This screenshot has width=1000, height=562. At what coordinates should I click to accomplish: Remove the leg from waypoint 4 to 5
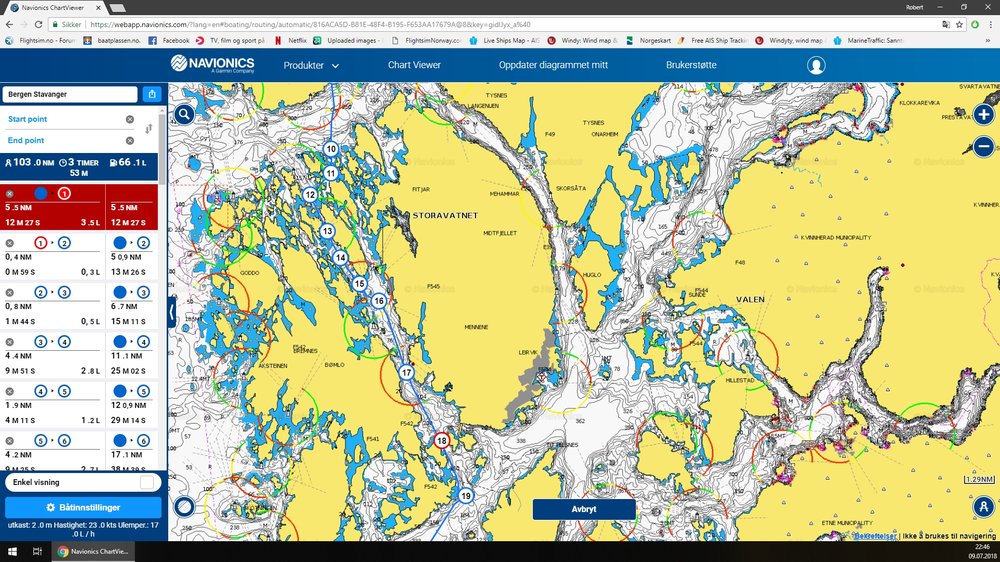pyautogui.click(x=10, y=391)
